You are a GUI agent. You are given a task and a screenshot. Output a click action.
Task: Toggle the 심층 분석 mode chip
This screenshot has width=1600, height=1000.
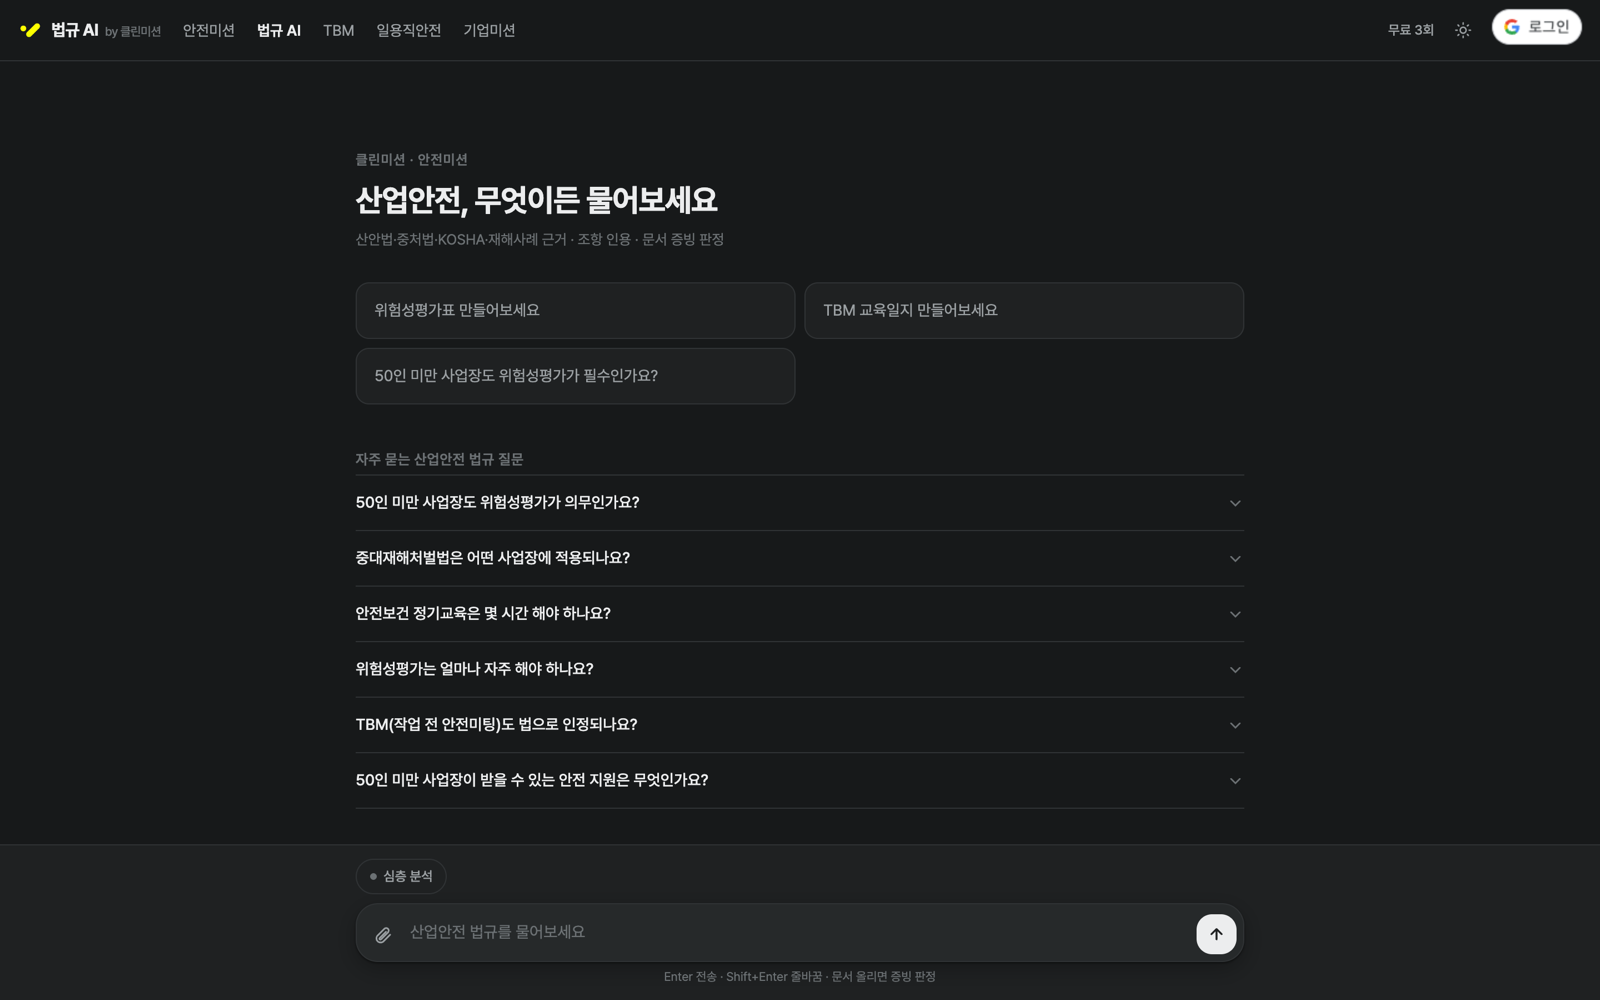(401, 876)
